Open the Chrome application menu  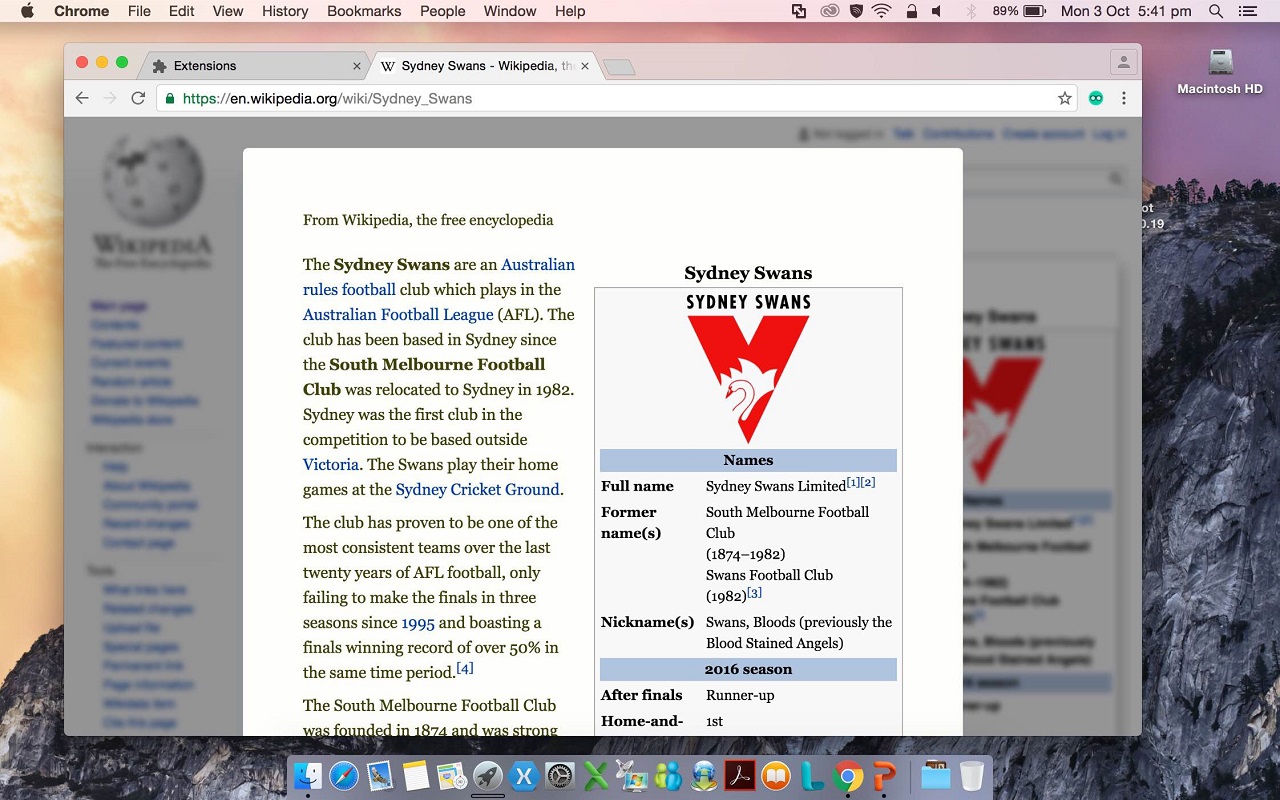pos(82,11)
